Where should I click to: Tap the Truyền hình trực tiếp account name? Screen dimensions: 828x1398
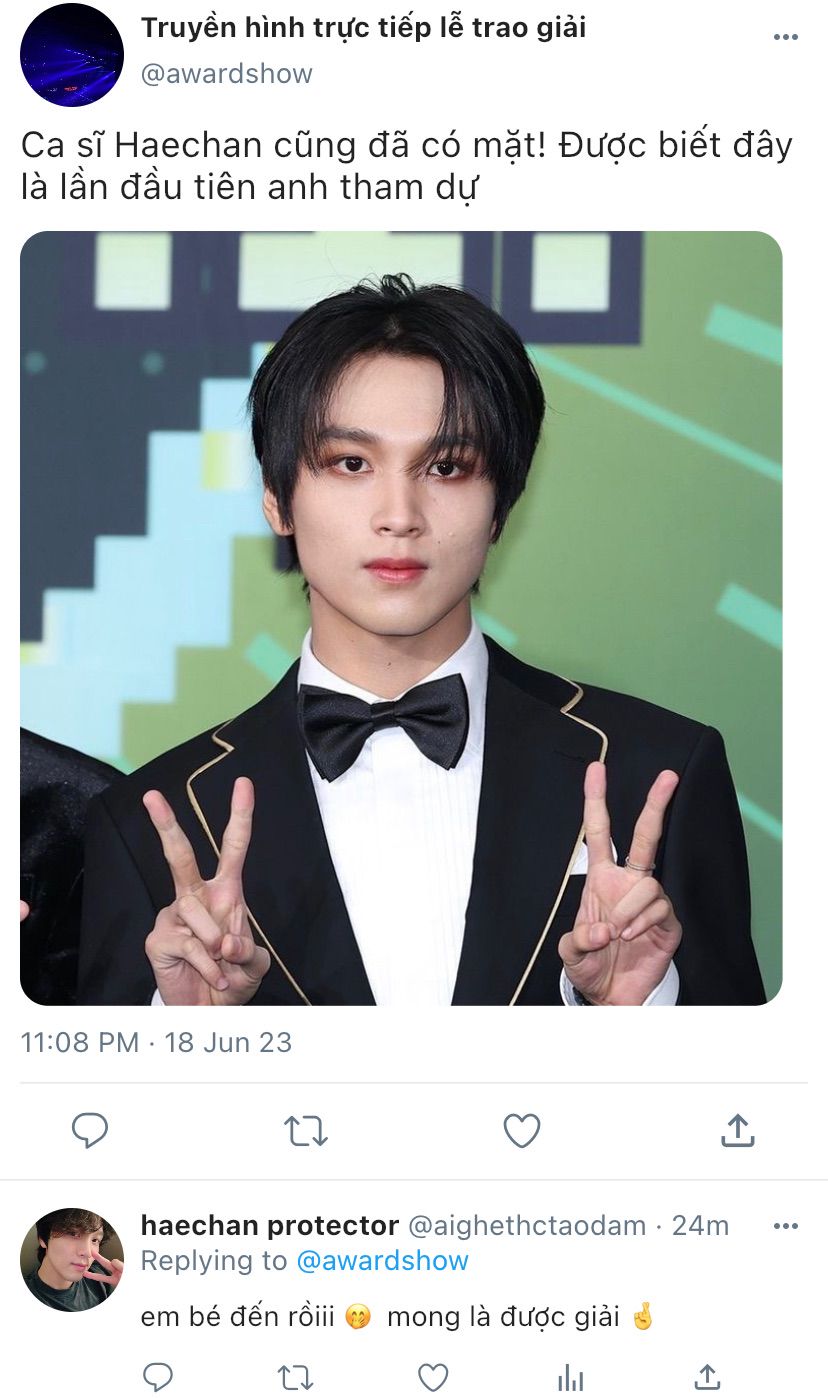point(363,28)
